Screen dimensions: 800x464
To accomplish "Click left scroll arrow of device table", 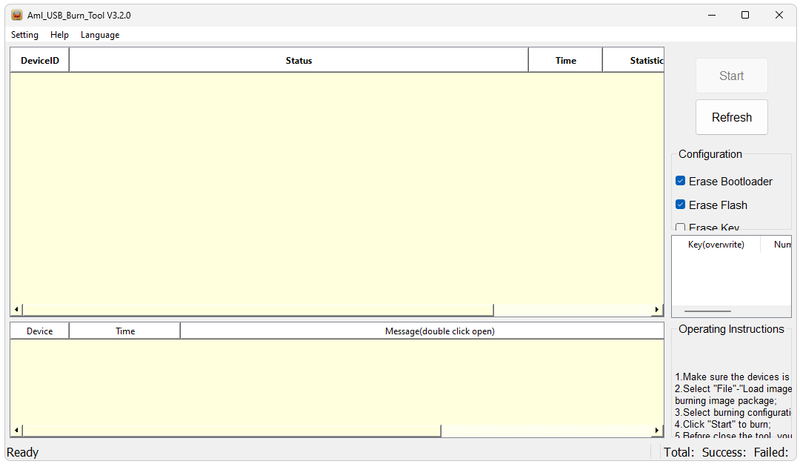I will 16,309.
